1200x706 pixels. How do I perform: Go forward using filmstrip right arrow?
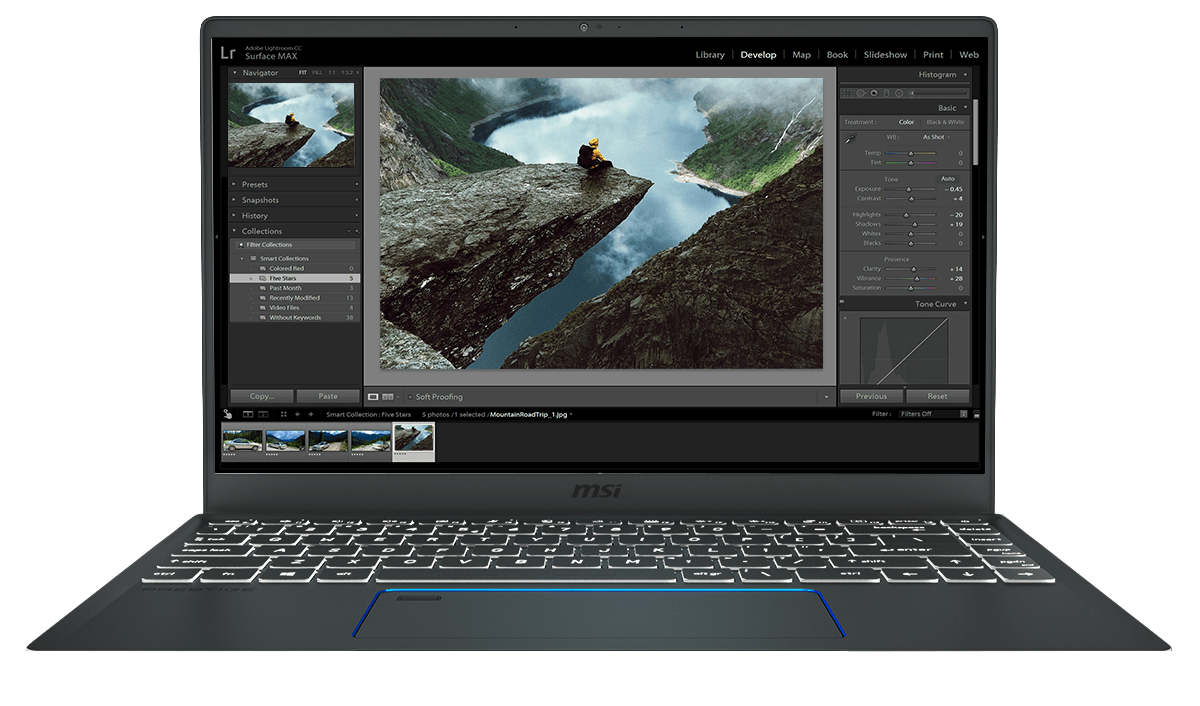pos(310,414)
